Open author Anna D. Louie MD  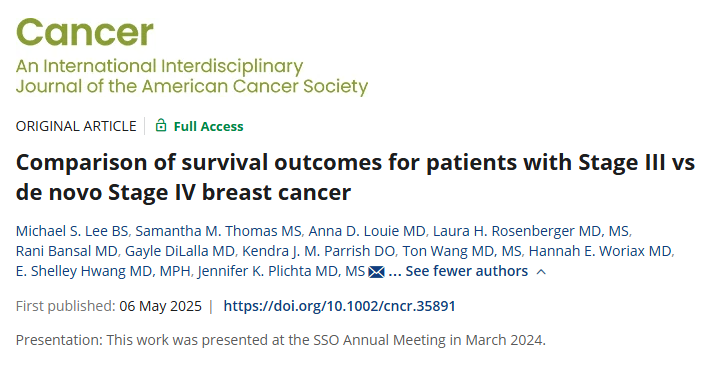point(367,231)
